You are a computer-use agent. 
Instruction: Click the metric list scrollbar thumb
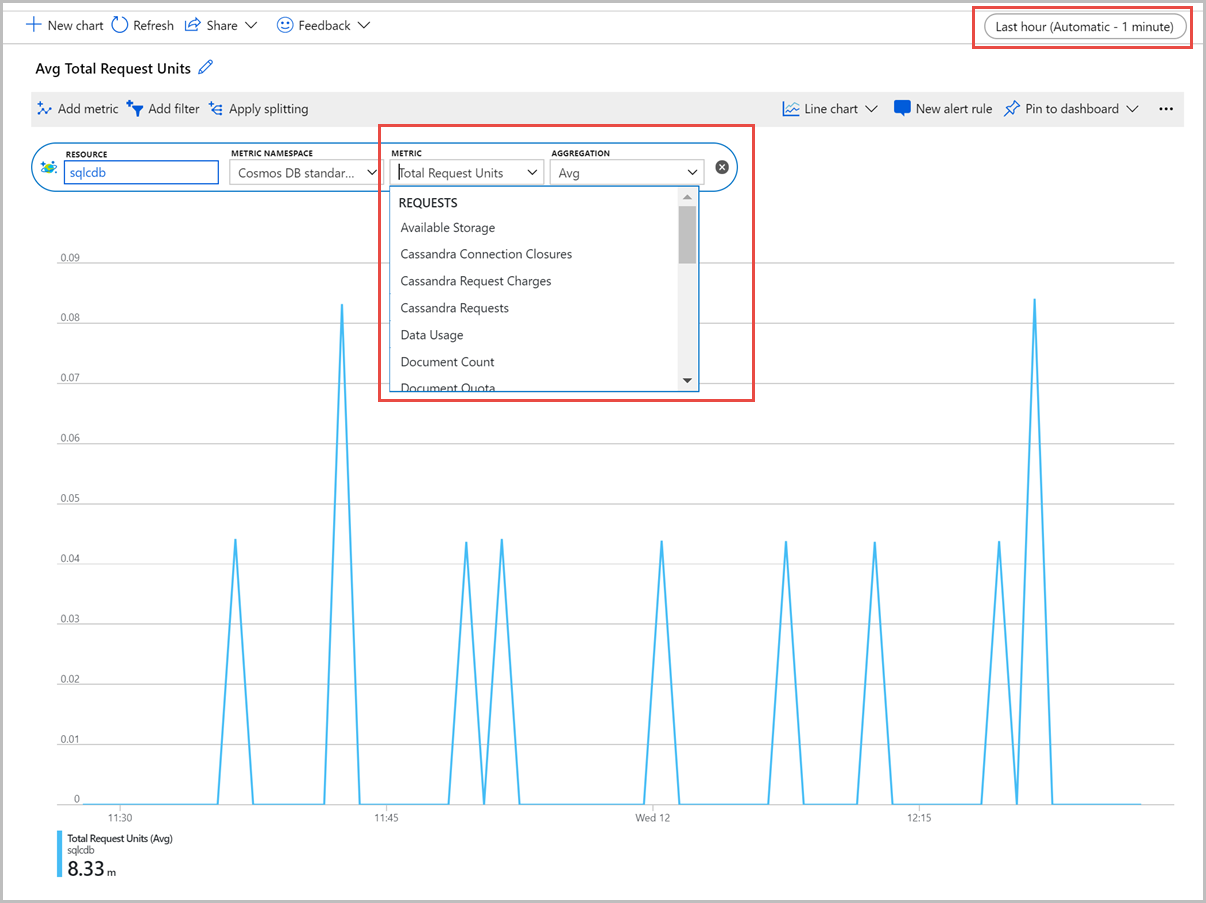687,234
